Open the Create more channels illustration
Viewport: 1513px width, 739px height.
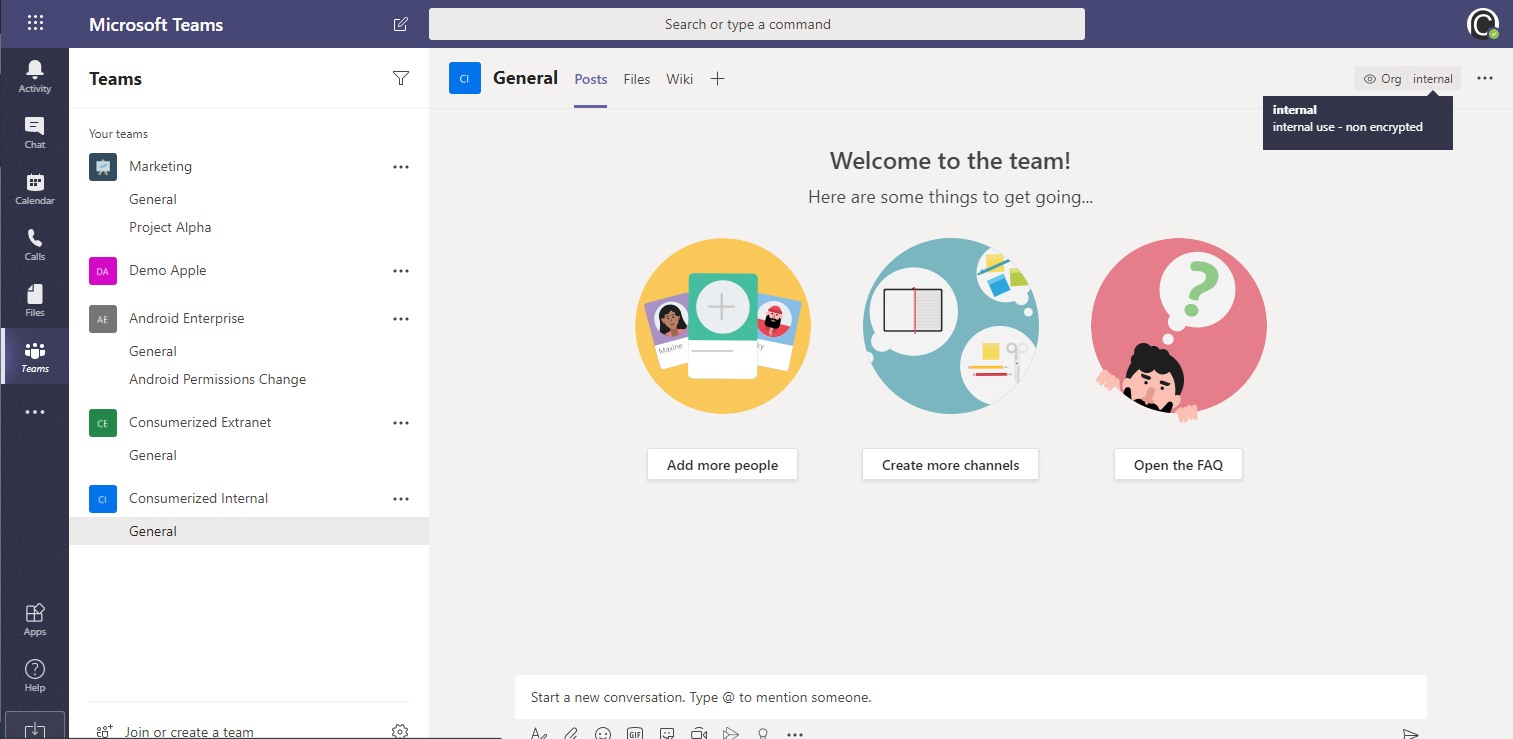coord(951,326)
